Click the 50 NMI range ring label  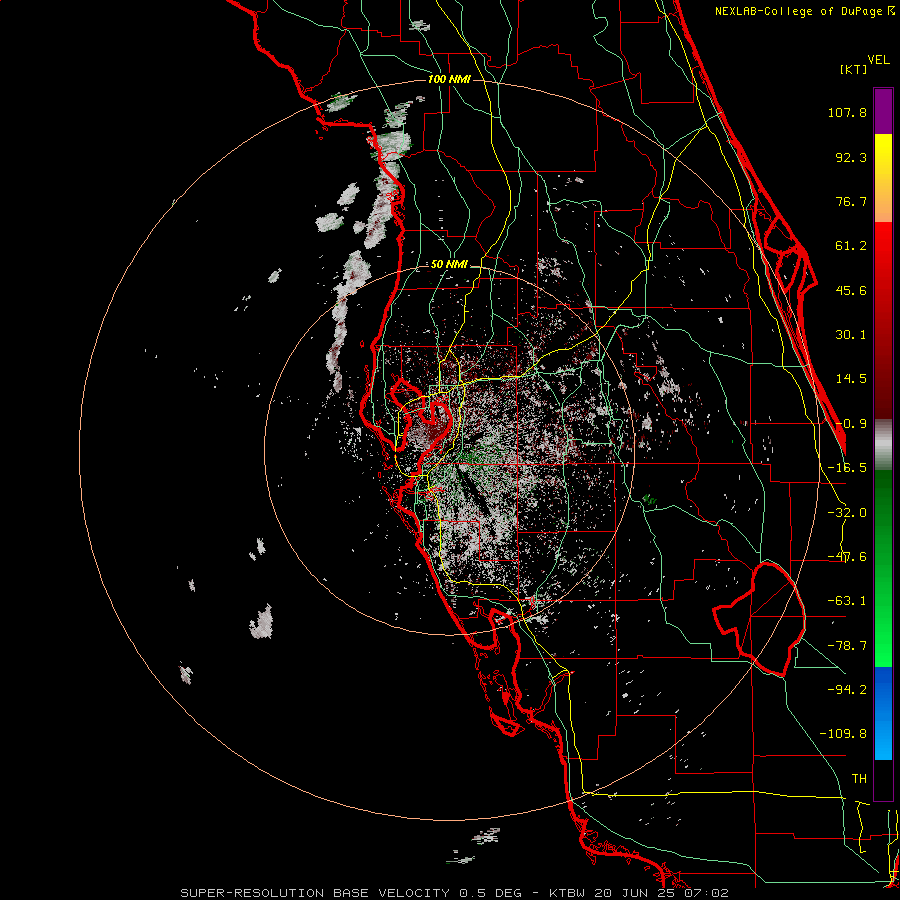[449, 265]
